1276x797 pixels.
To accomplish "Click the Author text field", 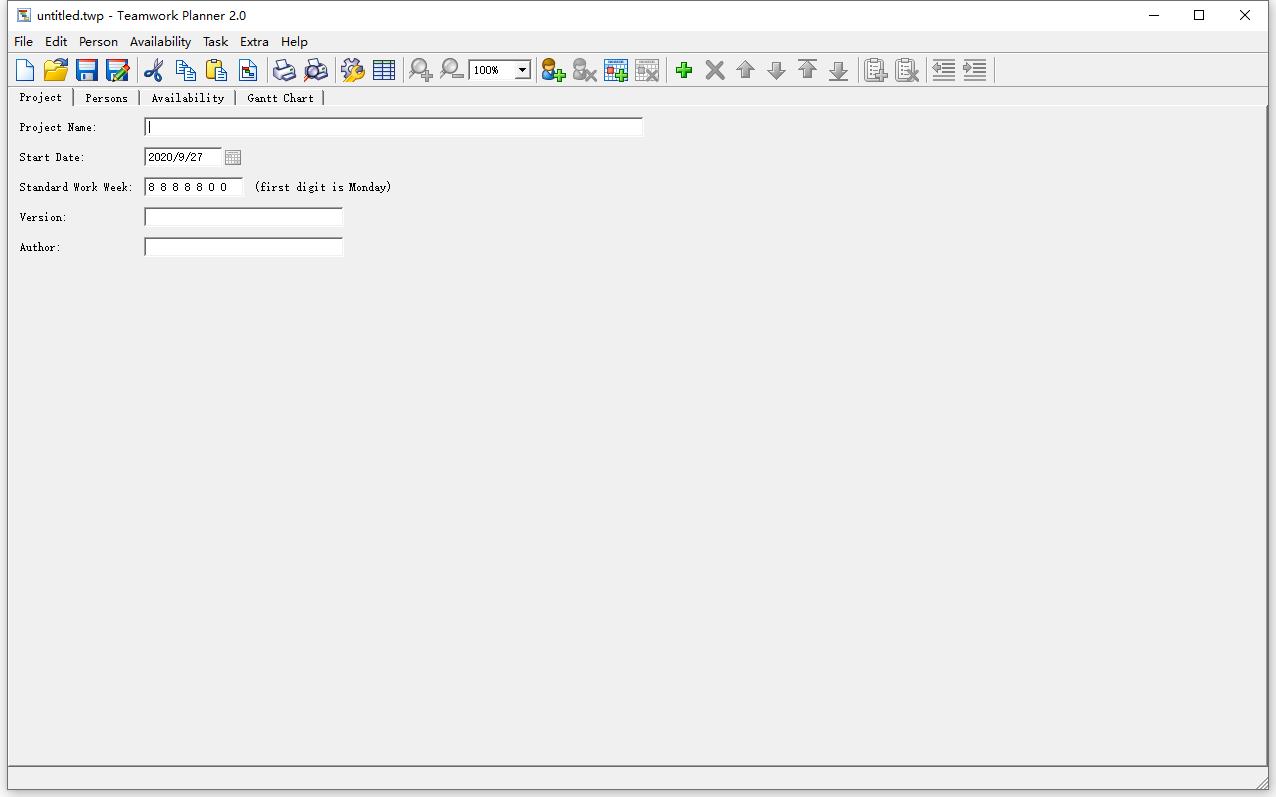I will [x=243, y=247].
